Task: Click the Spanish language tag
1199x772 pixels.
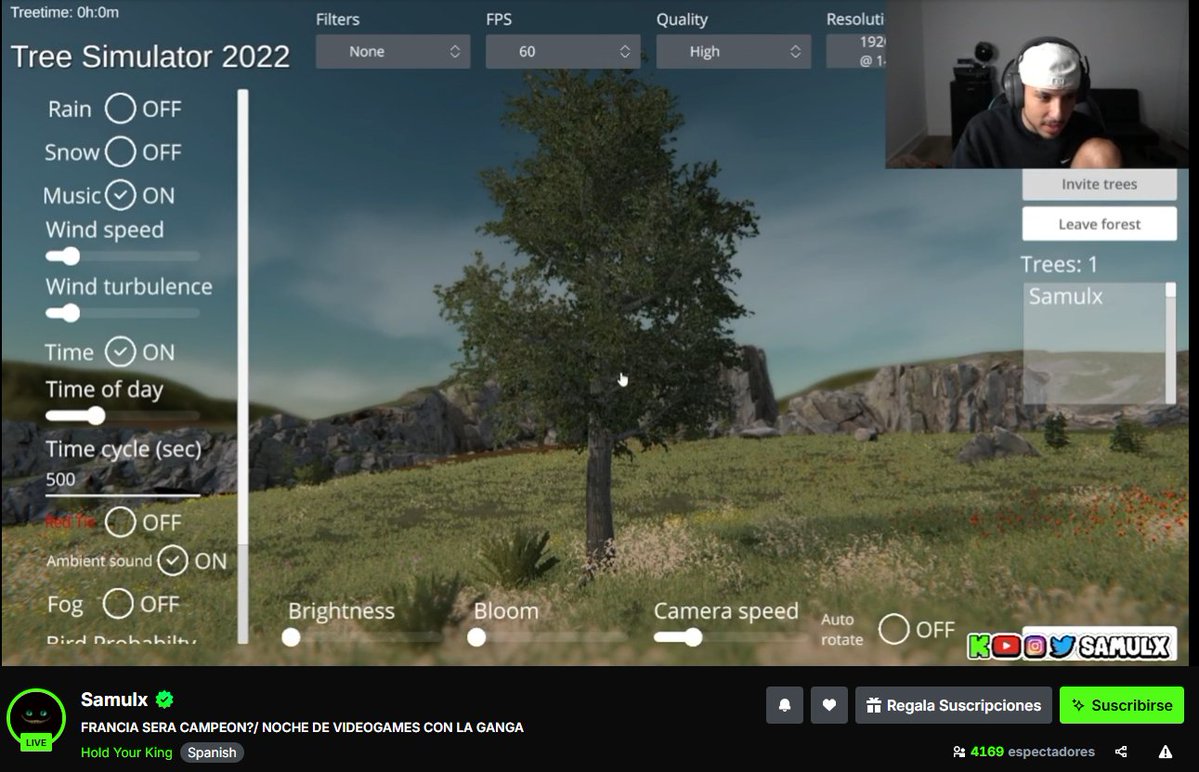Action: pyautogui.click(x=212, y=752)
